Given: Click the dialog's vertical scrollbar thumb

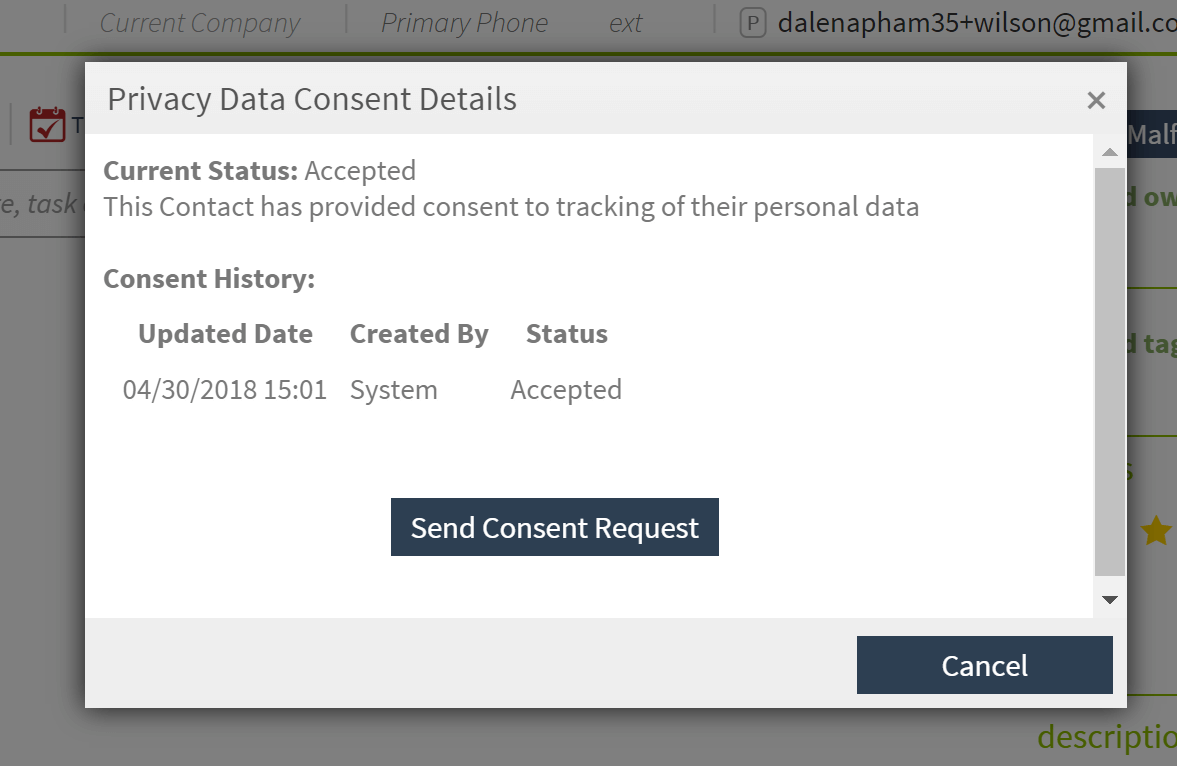Looking at the screenshot, I should pyautogui.click(x=1109, y=372).
